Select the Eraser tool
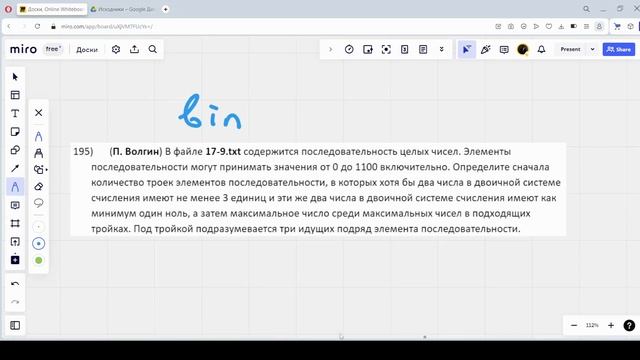The width and height of the screenshot is (640, 360). tap(39, 187)
